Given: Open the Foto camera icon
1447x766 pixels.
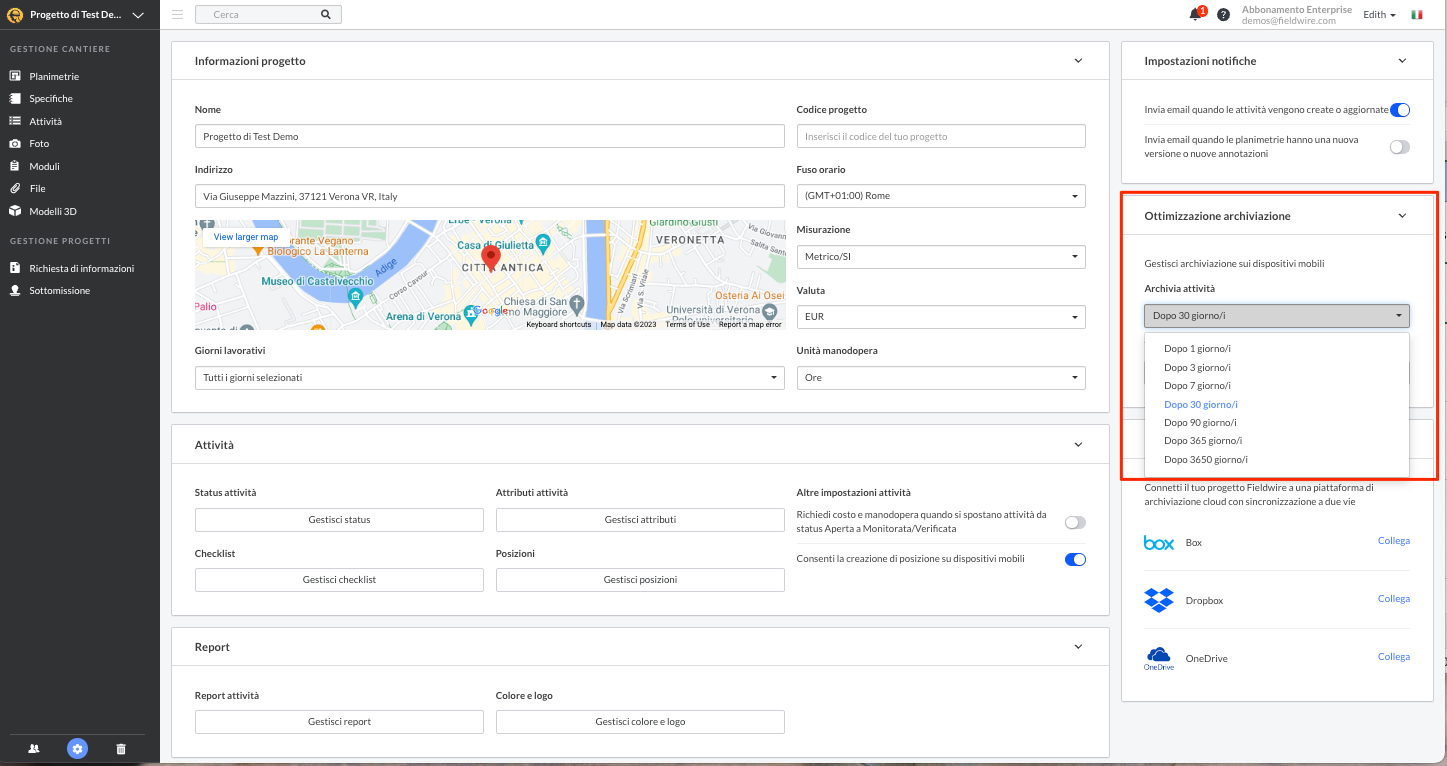Looking at the screenshot, I should click(x=15, y=144).
